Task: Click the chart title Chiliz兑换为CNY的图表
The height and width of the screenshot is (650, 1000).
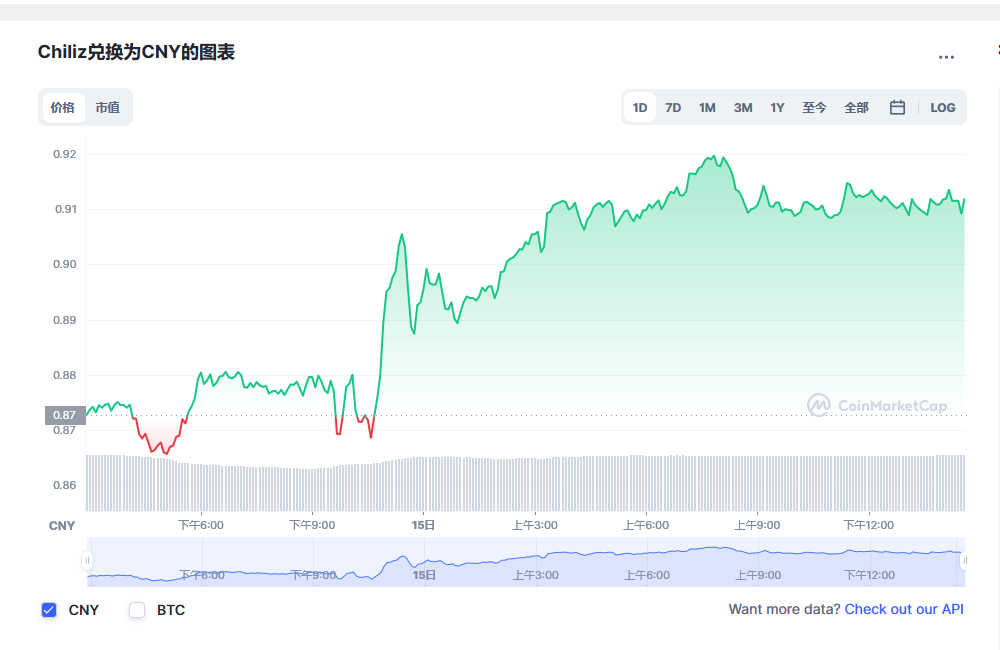Action: click(136, 52)
